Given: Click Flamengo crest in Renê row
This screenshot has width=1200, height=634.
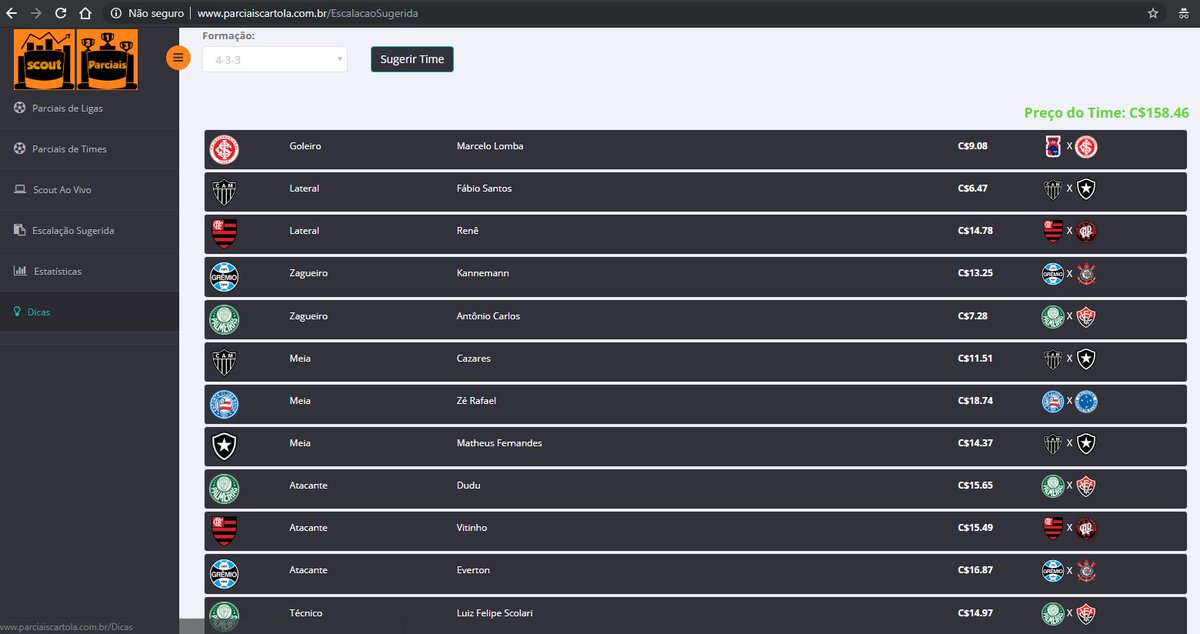Looking at the screenshot, I should pyautogui.click(x=224, y=233).
